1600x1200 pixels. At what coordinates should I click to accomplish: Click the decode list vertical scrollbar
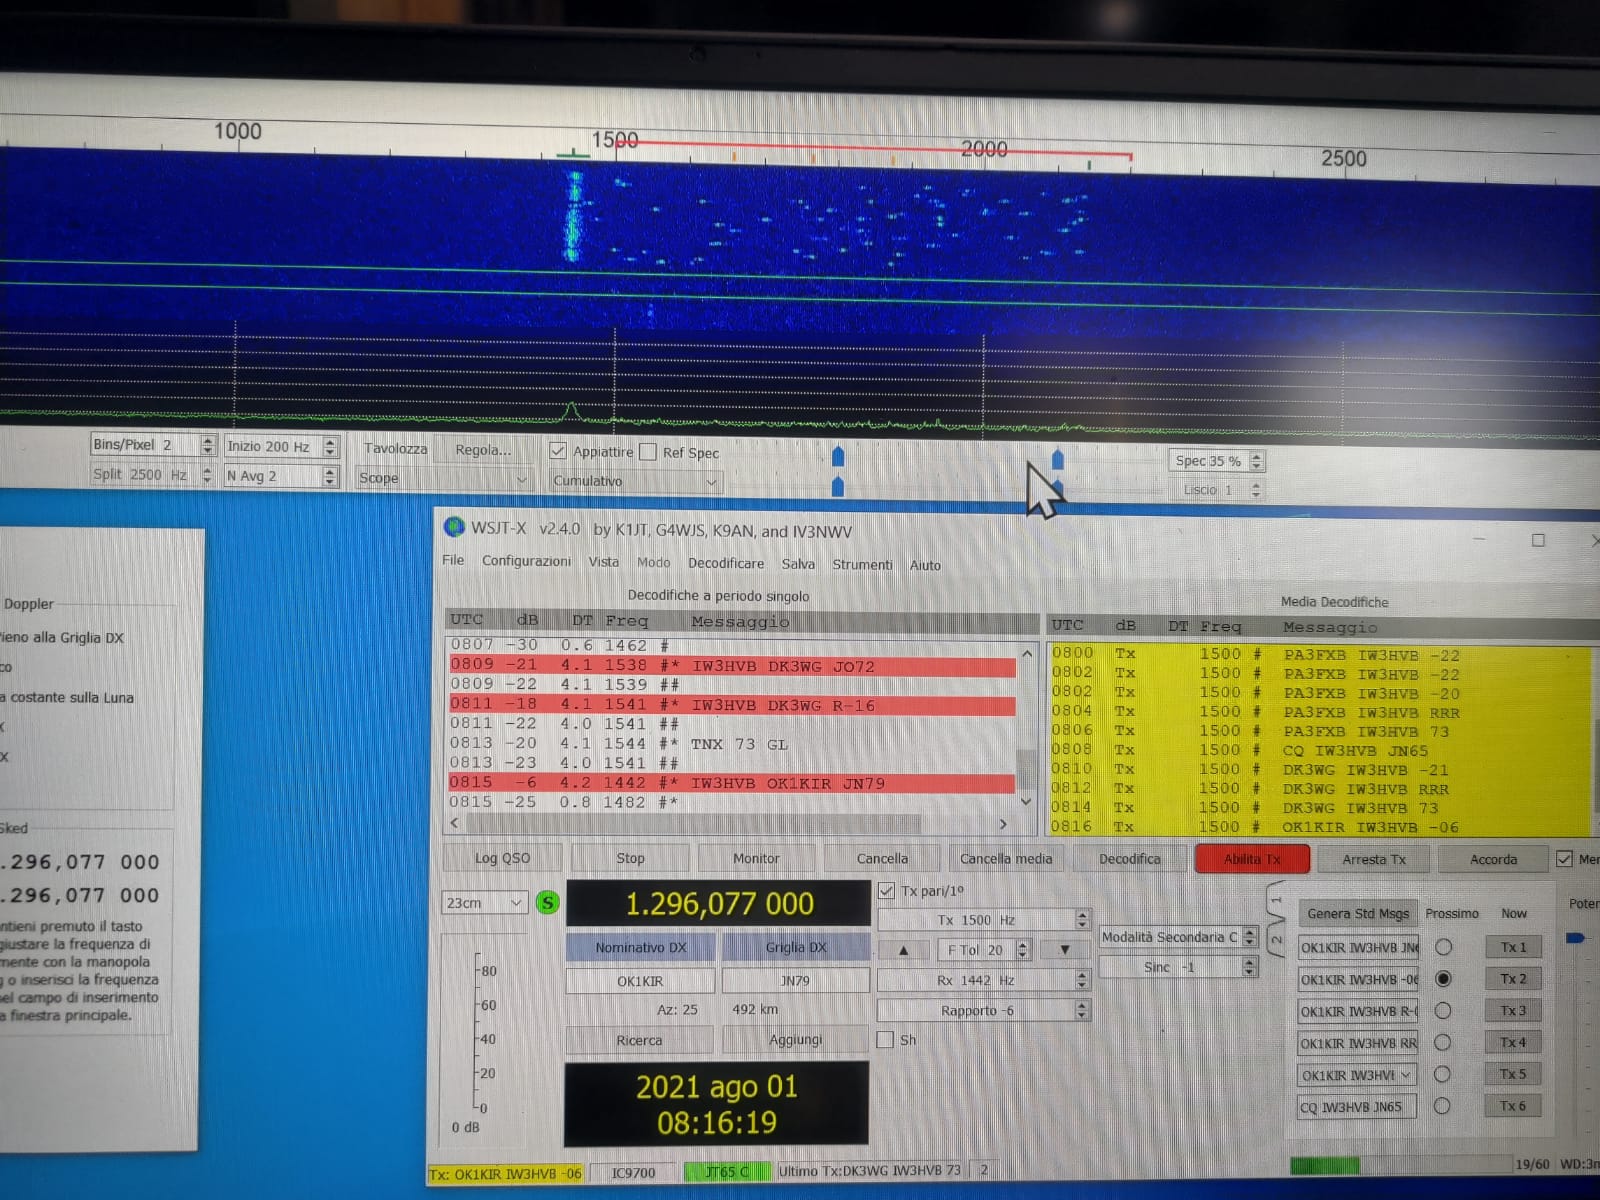[1026, 727]
